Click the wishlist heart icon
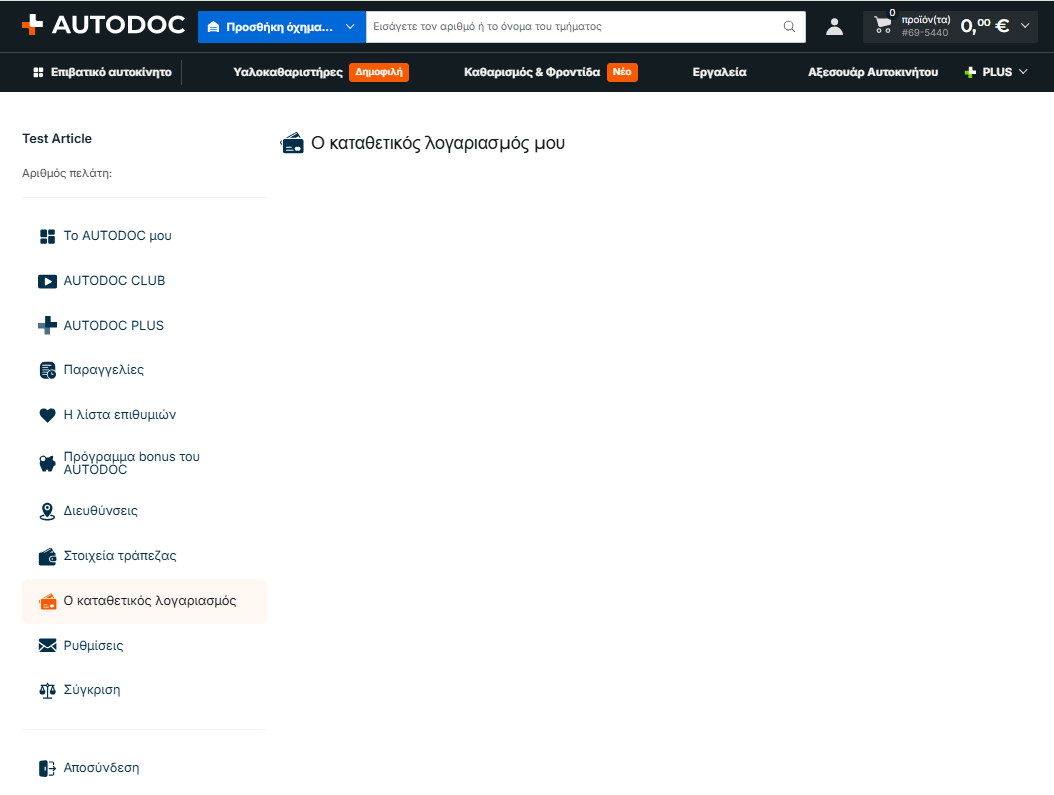Screen dimensions: 1054x795 [47, 415]
